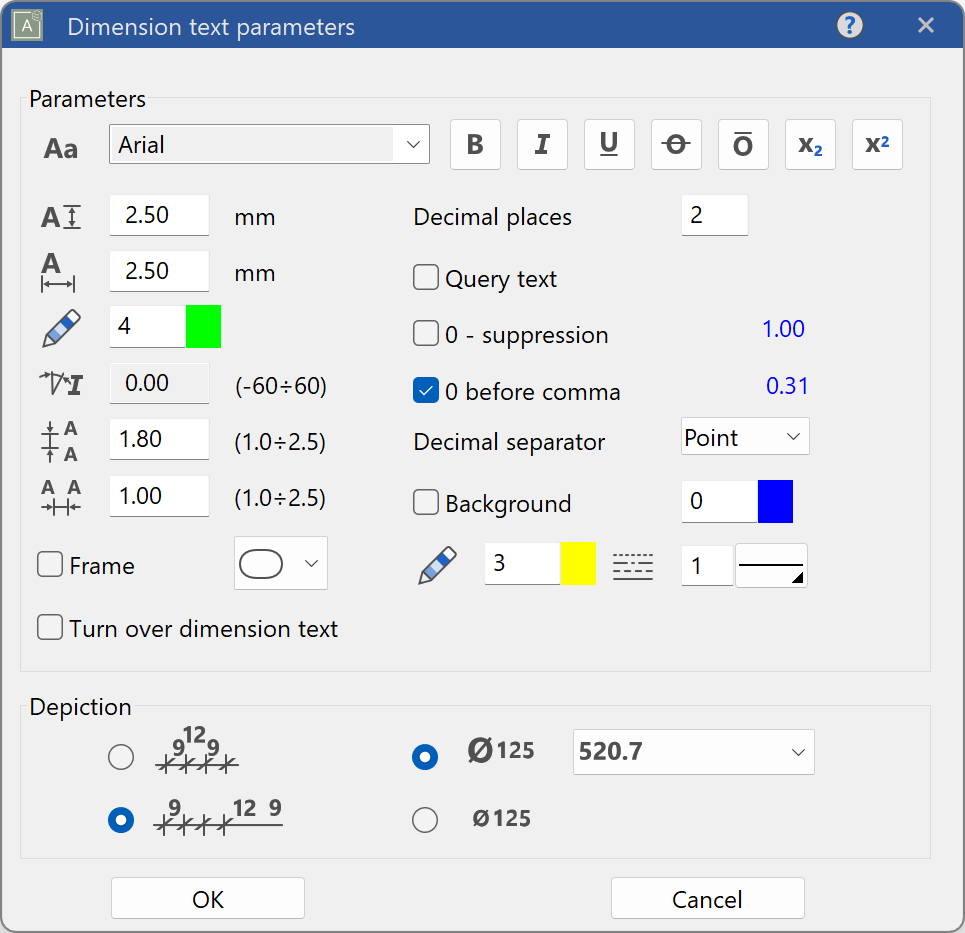This screenshot has height=933, width=965.
Task: Check the Turn over dimension text option
Action: [x=49, y=627]
